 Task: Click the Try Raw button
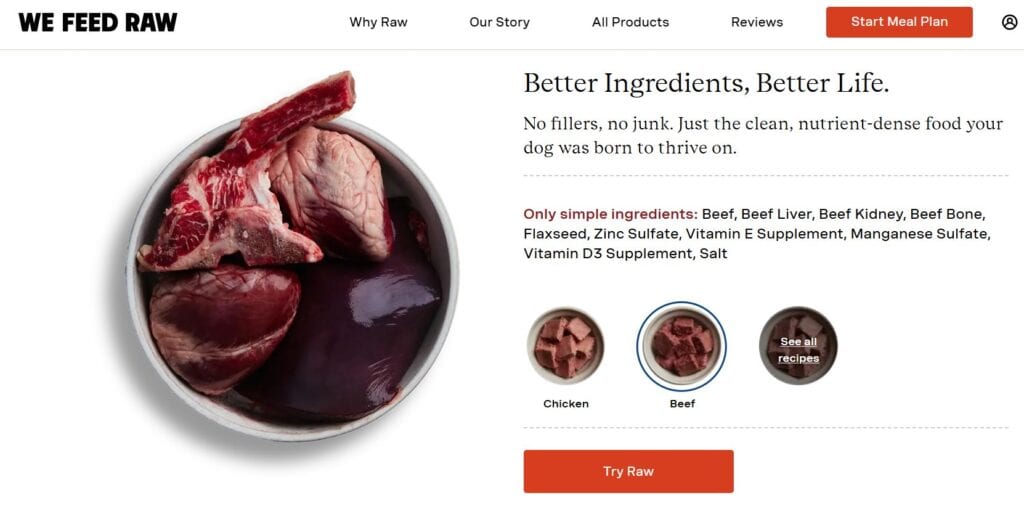click(x=628, y=471)
